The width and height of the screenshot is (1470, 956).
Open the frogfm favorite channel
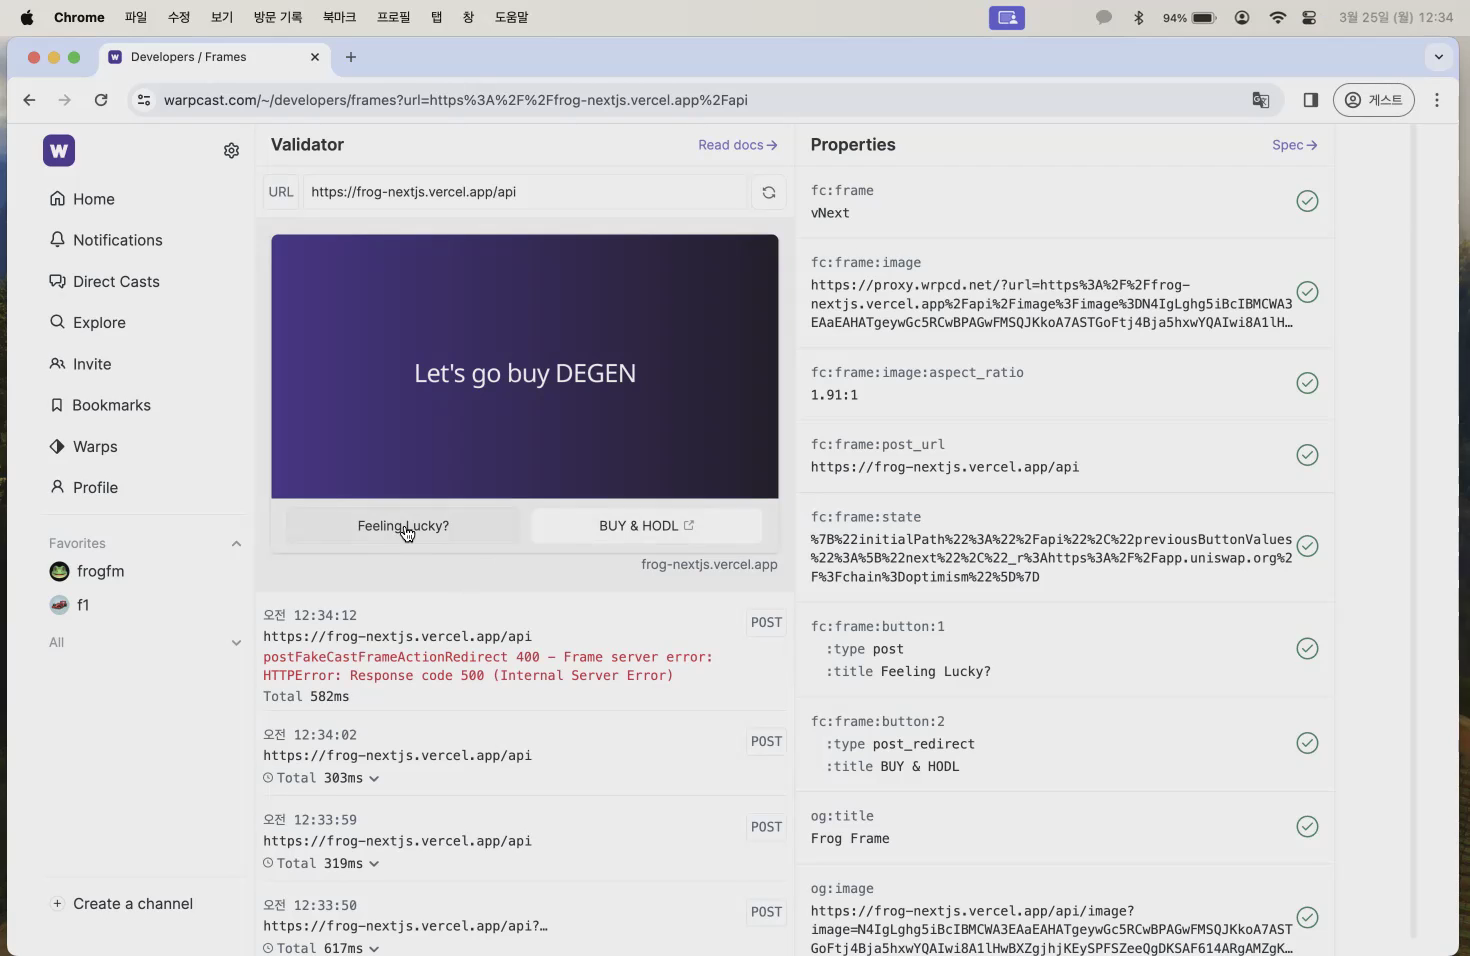tap(87, 571)
